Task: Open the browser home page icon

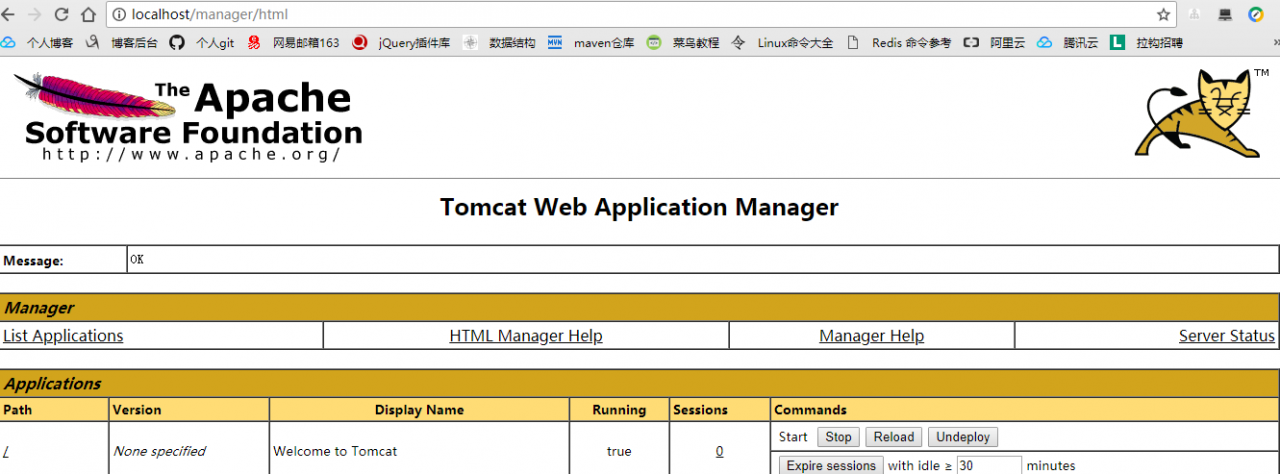Action: [x=88, y=15]
